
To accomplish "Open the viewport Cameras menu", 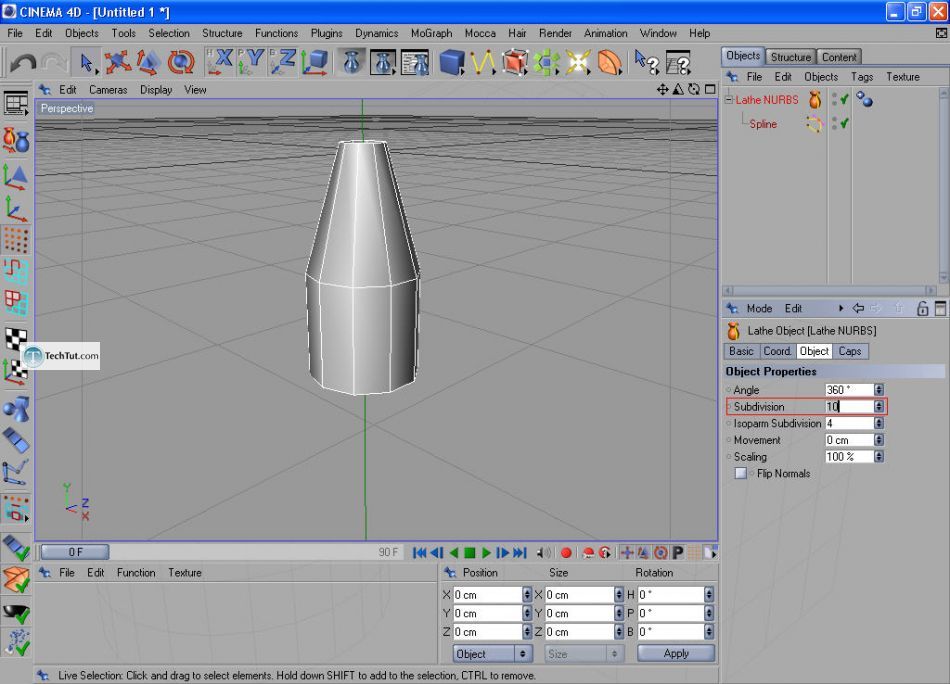I will pyautogui.click(x=108, y=90).
